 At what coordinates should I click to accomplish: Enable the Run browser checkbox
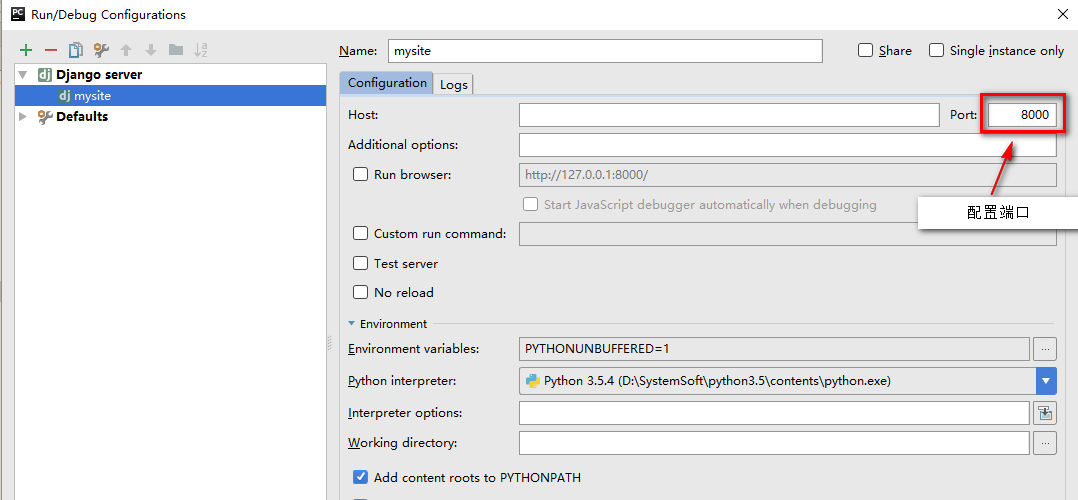(x=361, y=174)
